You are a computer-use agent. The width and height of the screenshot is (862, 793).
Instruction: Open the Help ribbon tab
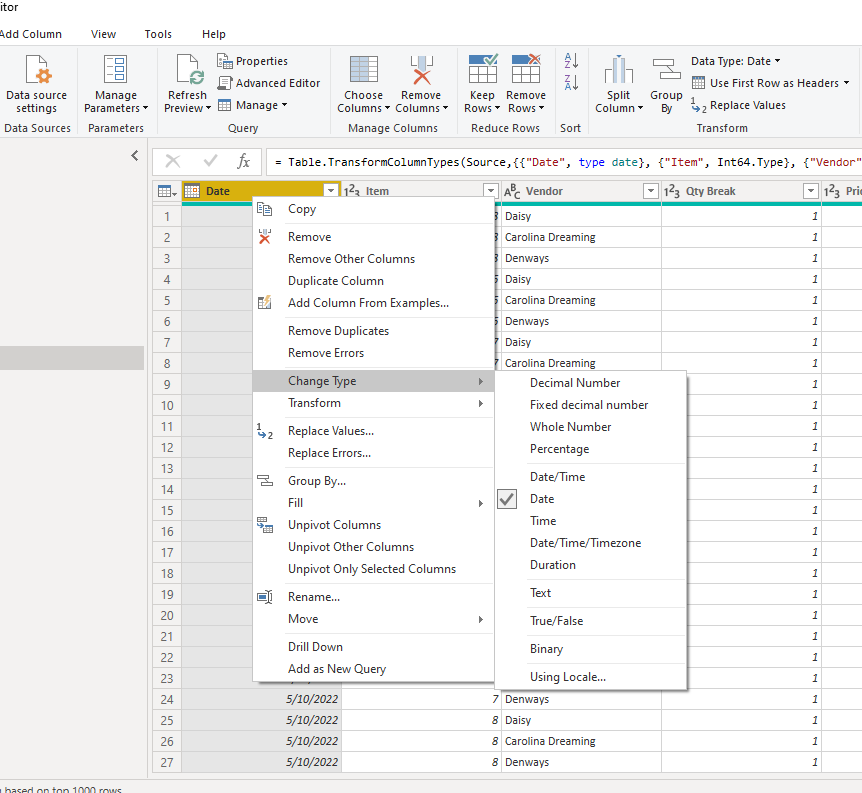214,34
